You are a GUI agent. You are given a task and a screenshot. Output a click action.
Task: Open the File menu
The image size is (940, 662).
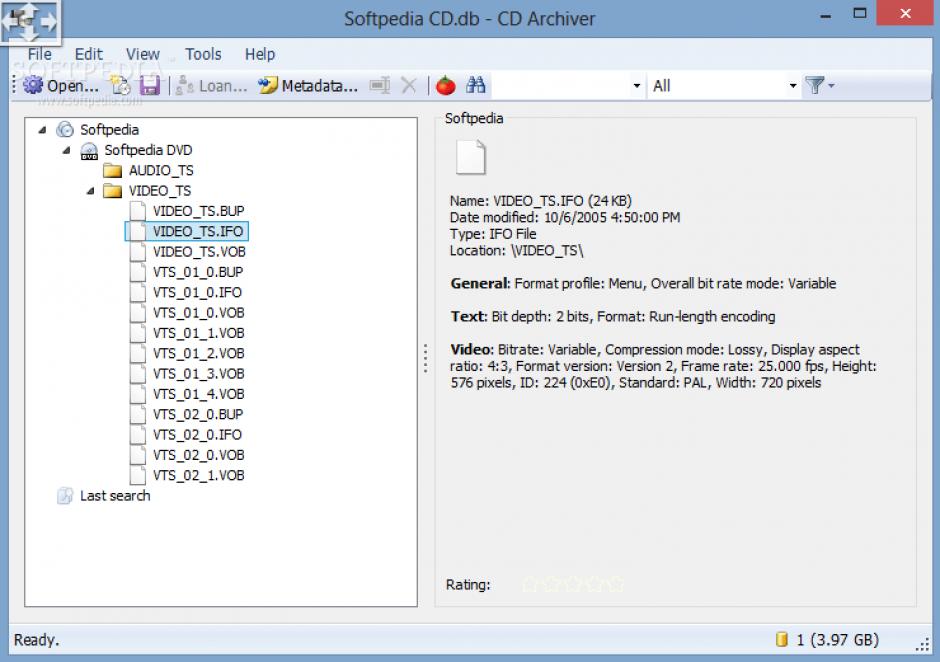[40, 54]
